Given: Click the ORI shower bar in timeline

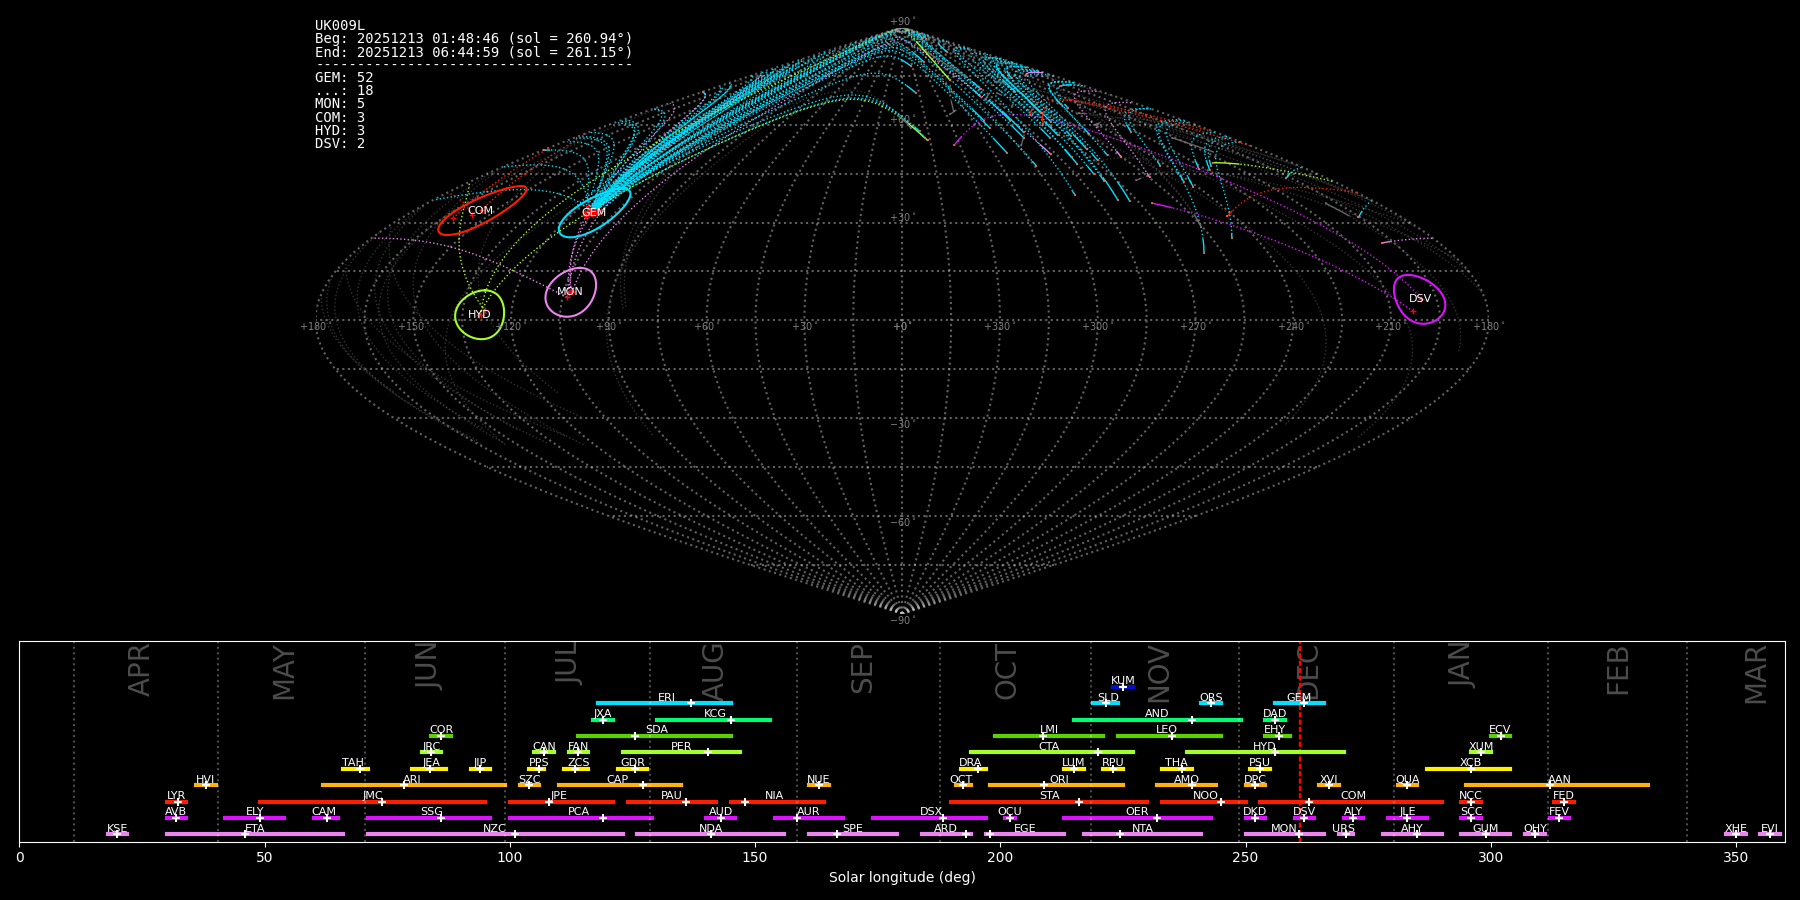Looking at the screenshot, I should click(1056, 785).
